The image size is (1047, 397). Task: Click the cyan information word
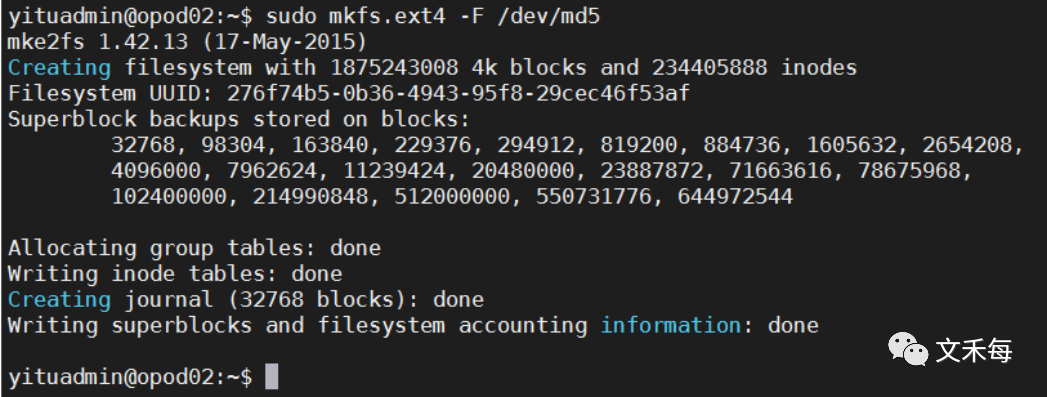point(670,325)
